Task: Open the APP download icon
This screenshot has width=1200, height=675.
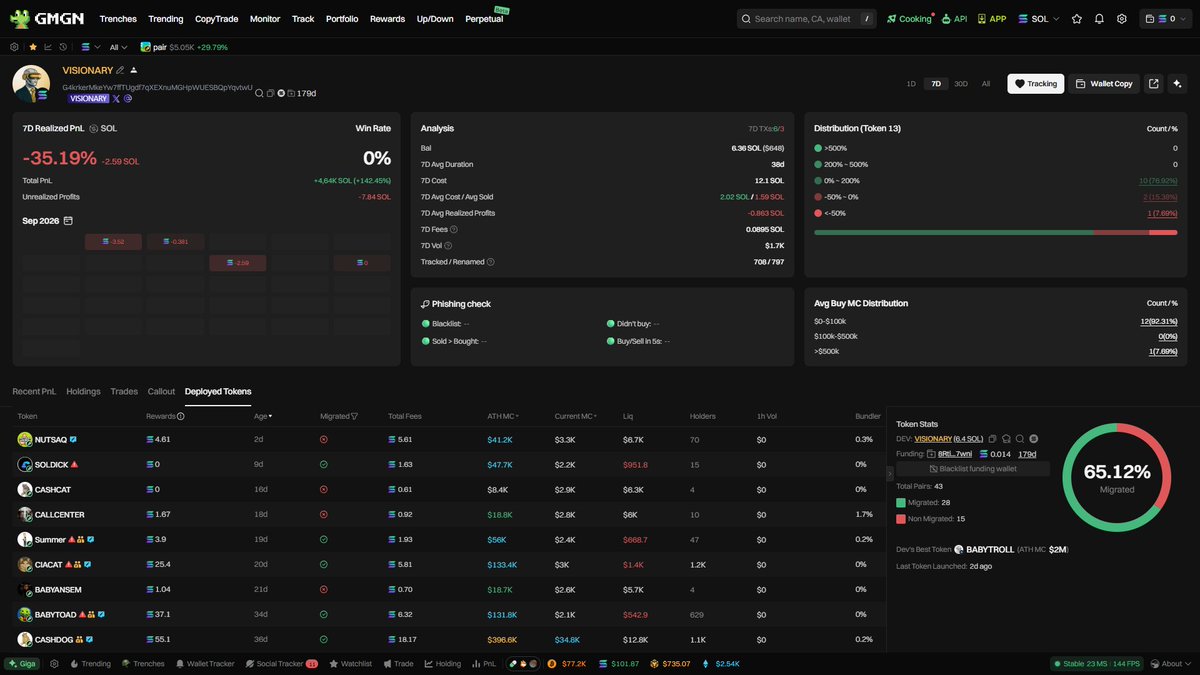Action: pos(982,19)
